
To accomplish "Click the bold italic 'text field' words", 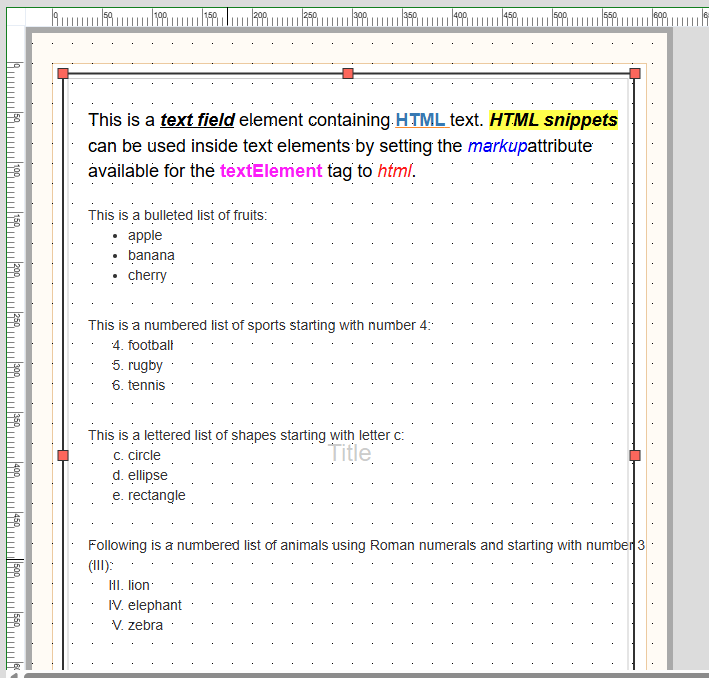I will tap(197, 120).
